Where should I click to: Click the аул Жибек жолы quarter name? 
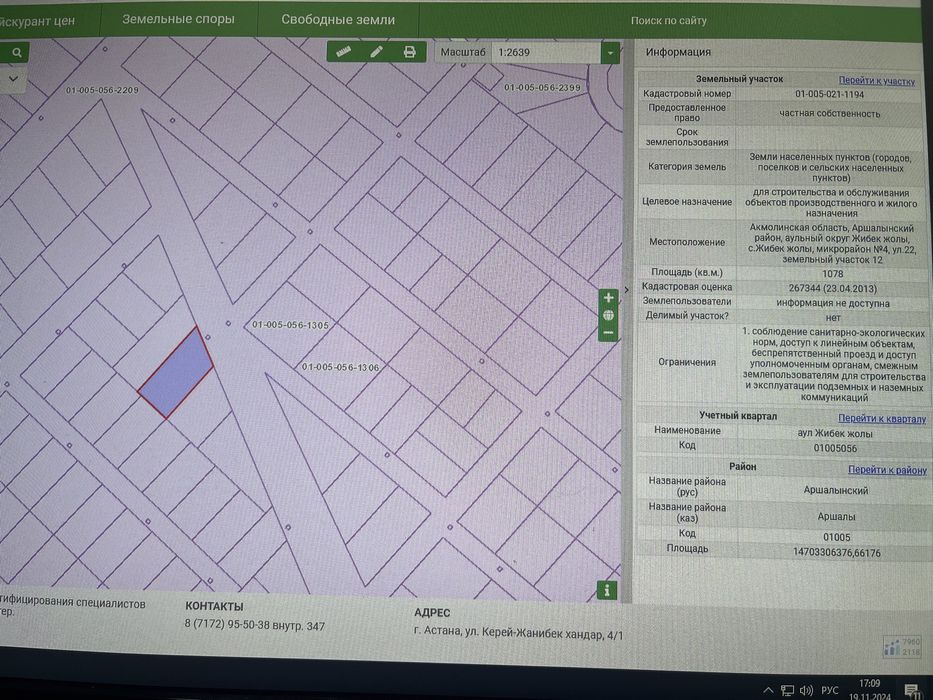[x=835, y=433]
